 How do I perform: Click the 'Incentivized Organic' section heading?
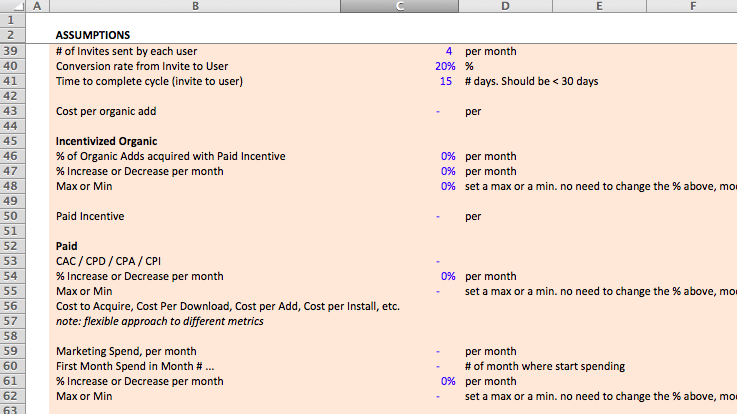coord(106,141)
